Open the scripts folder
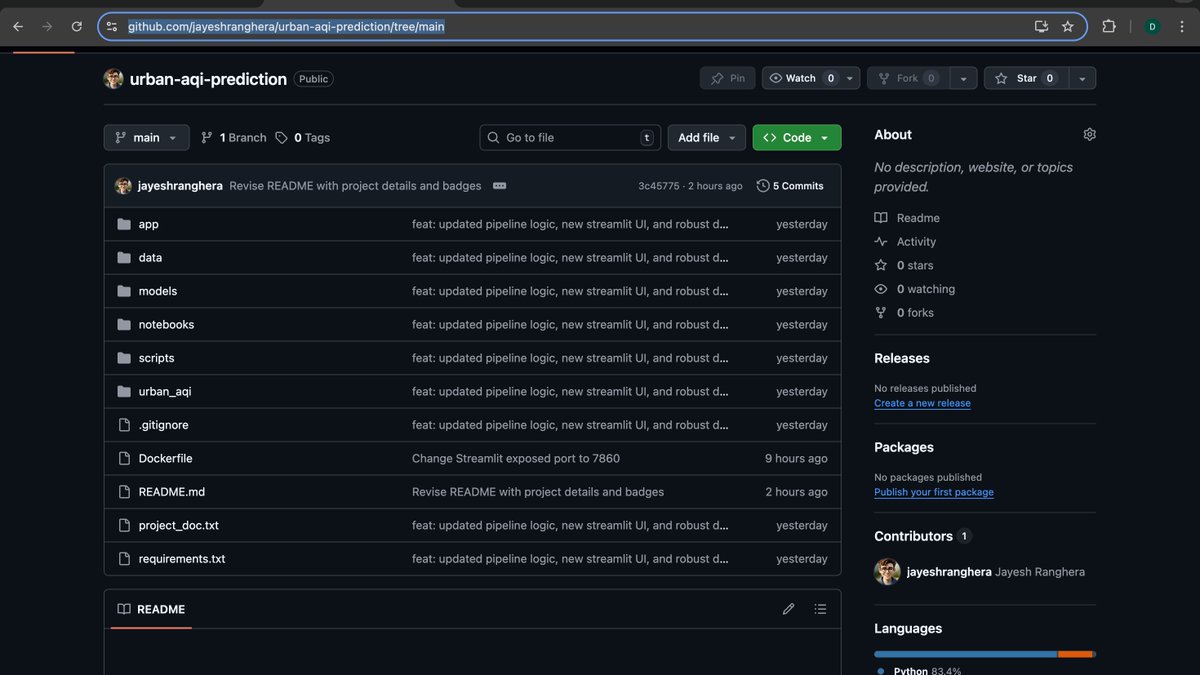 tap(156, 358)
